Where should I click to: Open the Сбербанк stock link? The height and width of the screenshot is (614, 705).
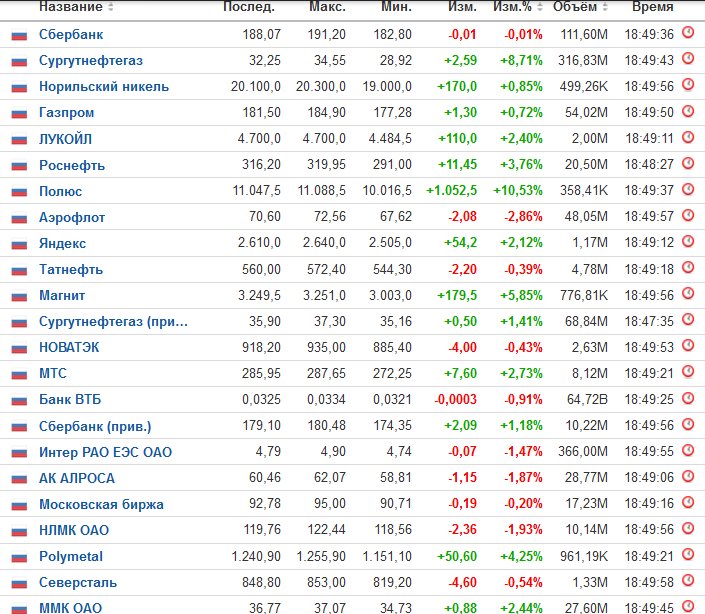tap(71, 35)
